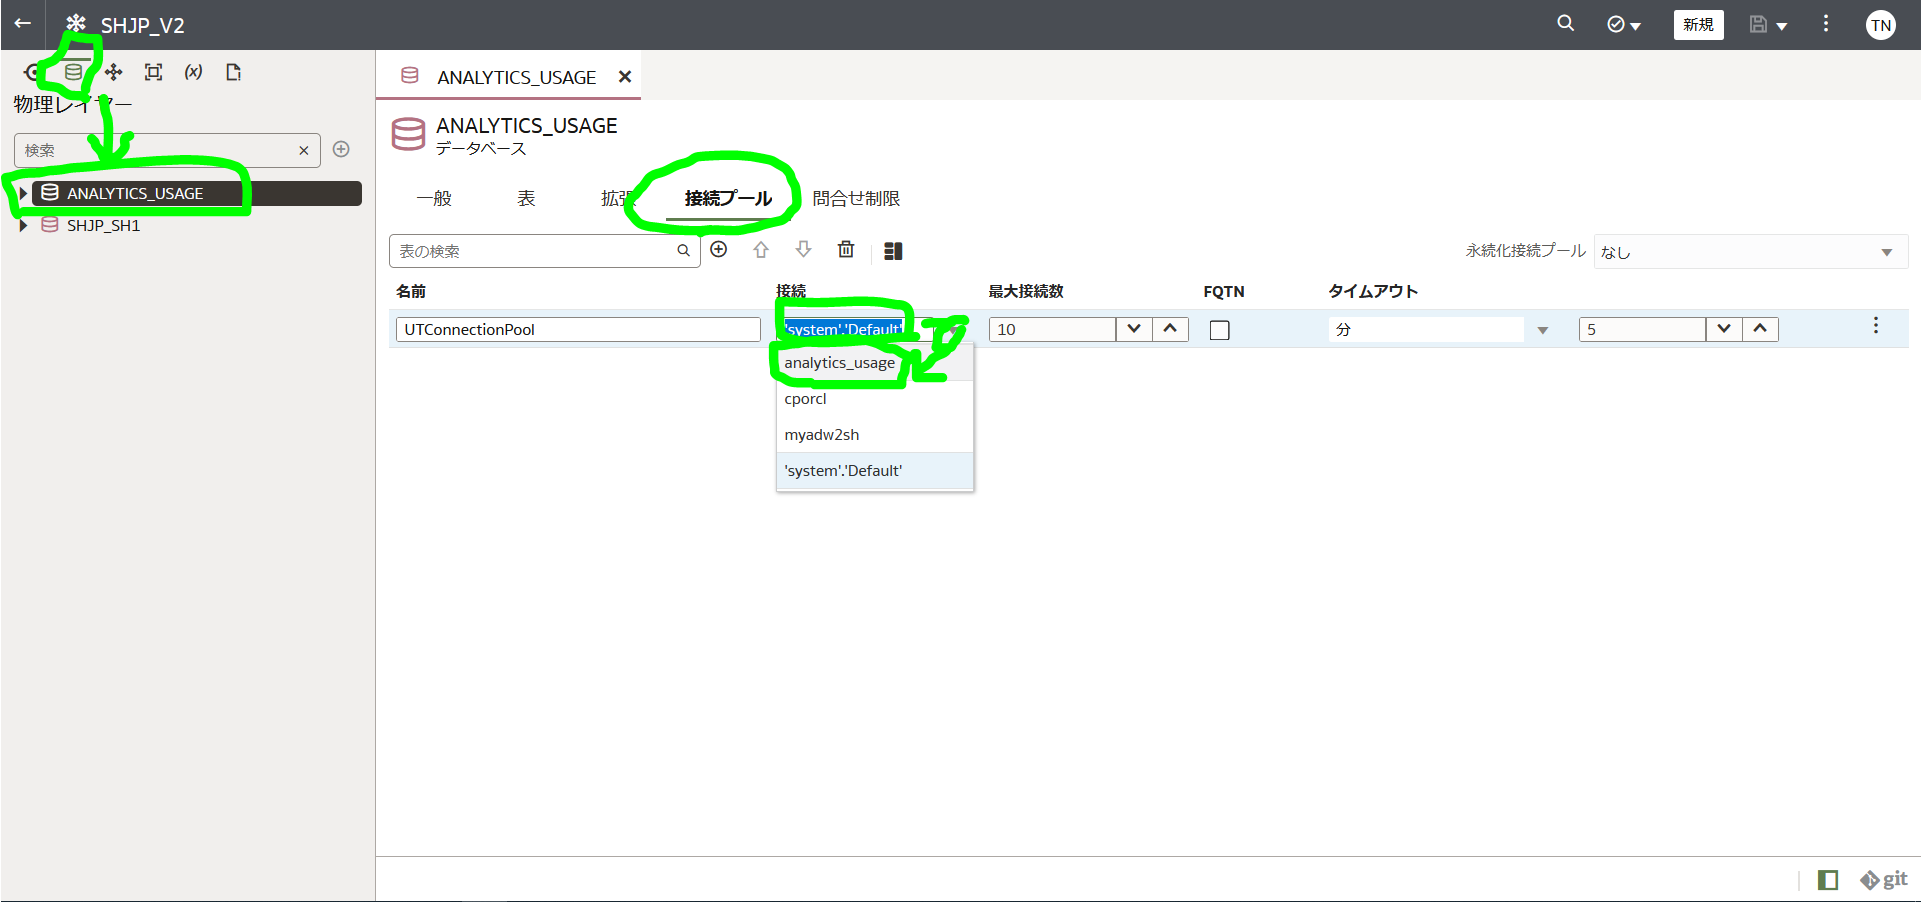Viewport: 1921px width, 902px height.
Task: Close the ANALYTICS_USAGE editor tab
Action: point(625,77)
